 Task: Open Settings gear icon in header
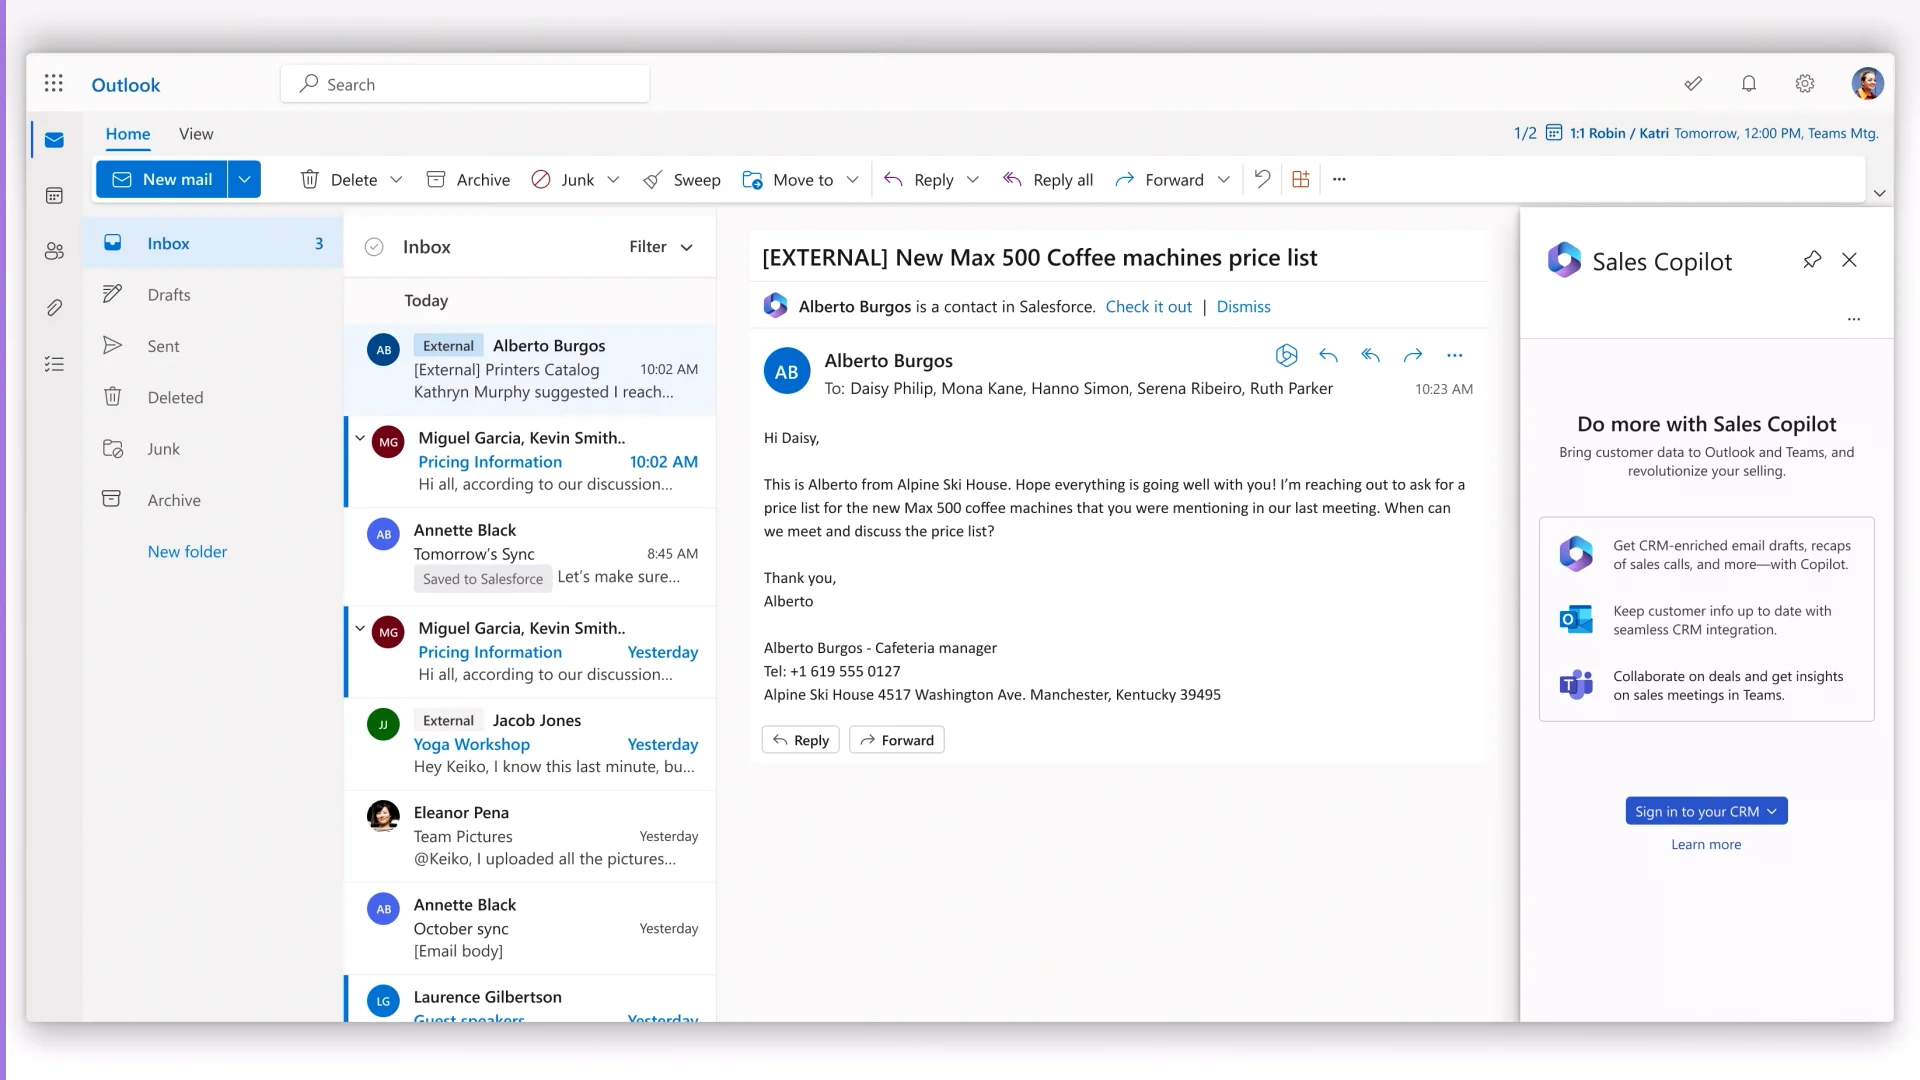(1804, 84)
